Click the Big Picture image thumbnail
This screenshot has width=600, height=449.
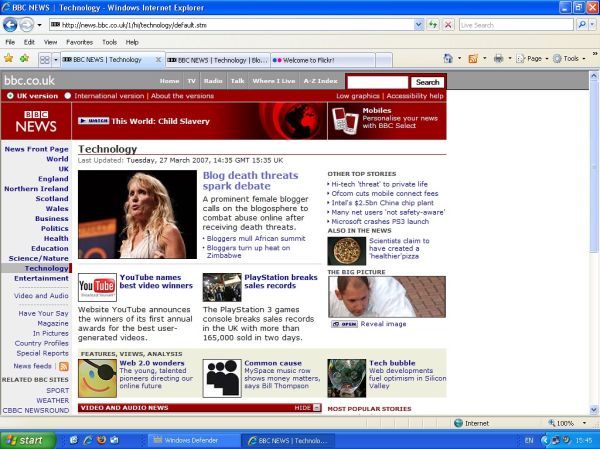(x=387, y=297)
